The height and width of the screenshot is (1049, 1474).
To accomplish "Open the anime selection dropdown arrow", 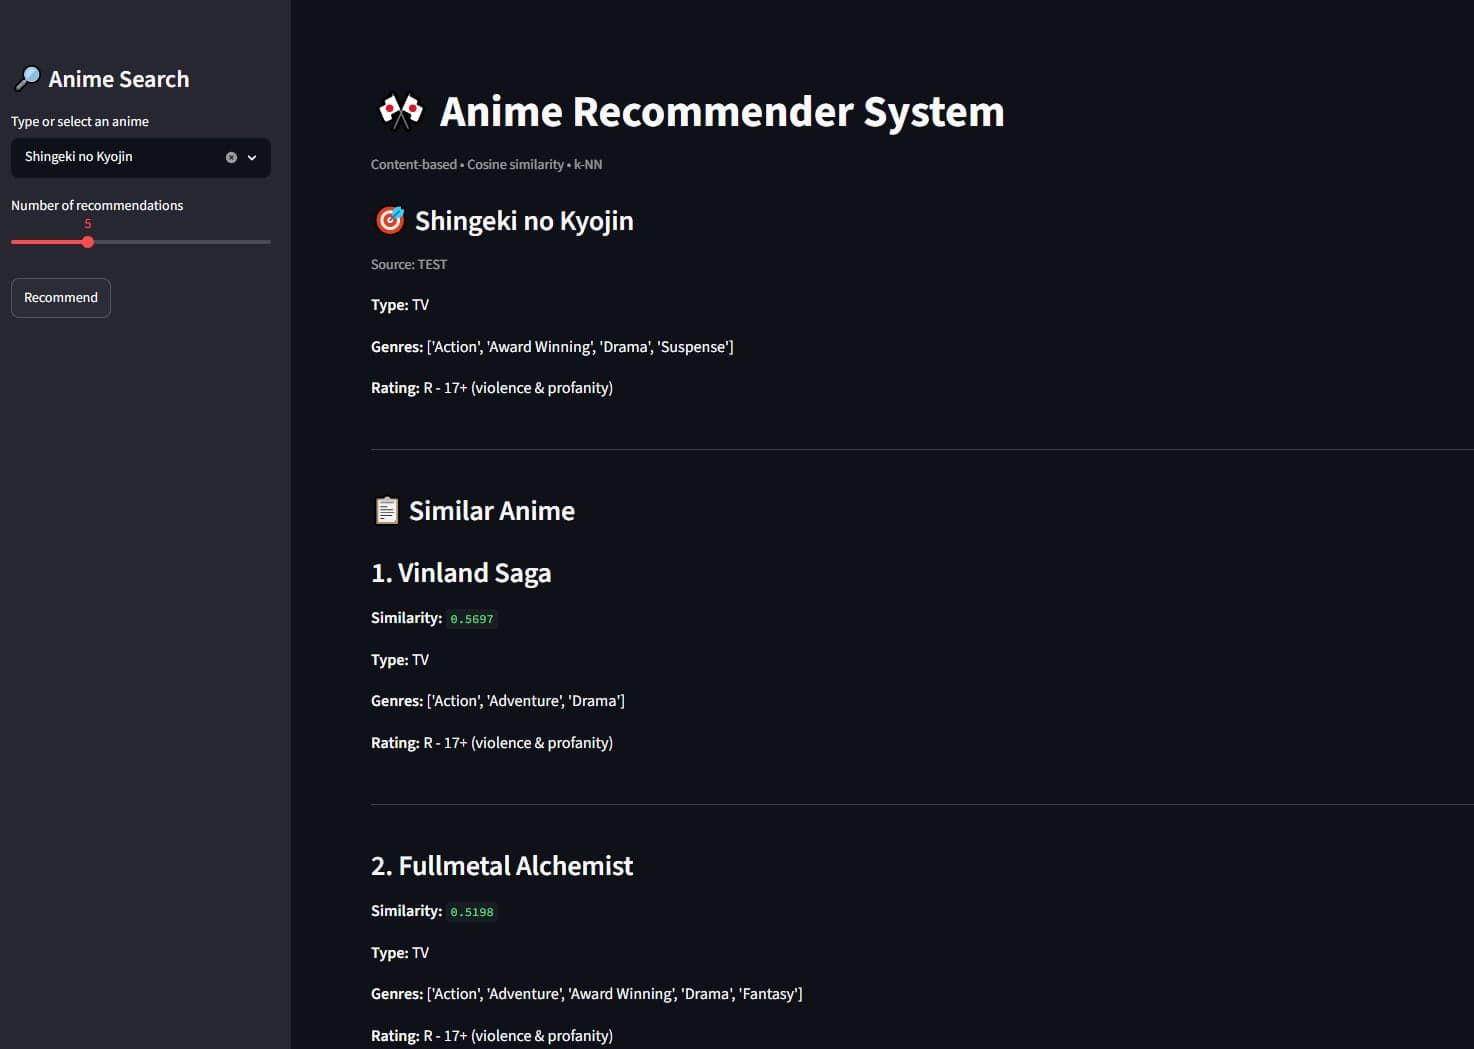I will [252, 157].
